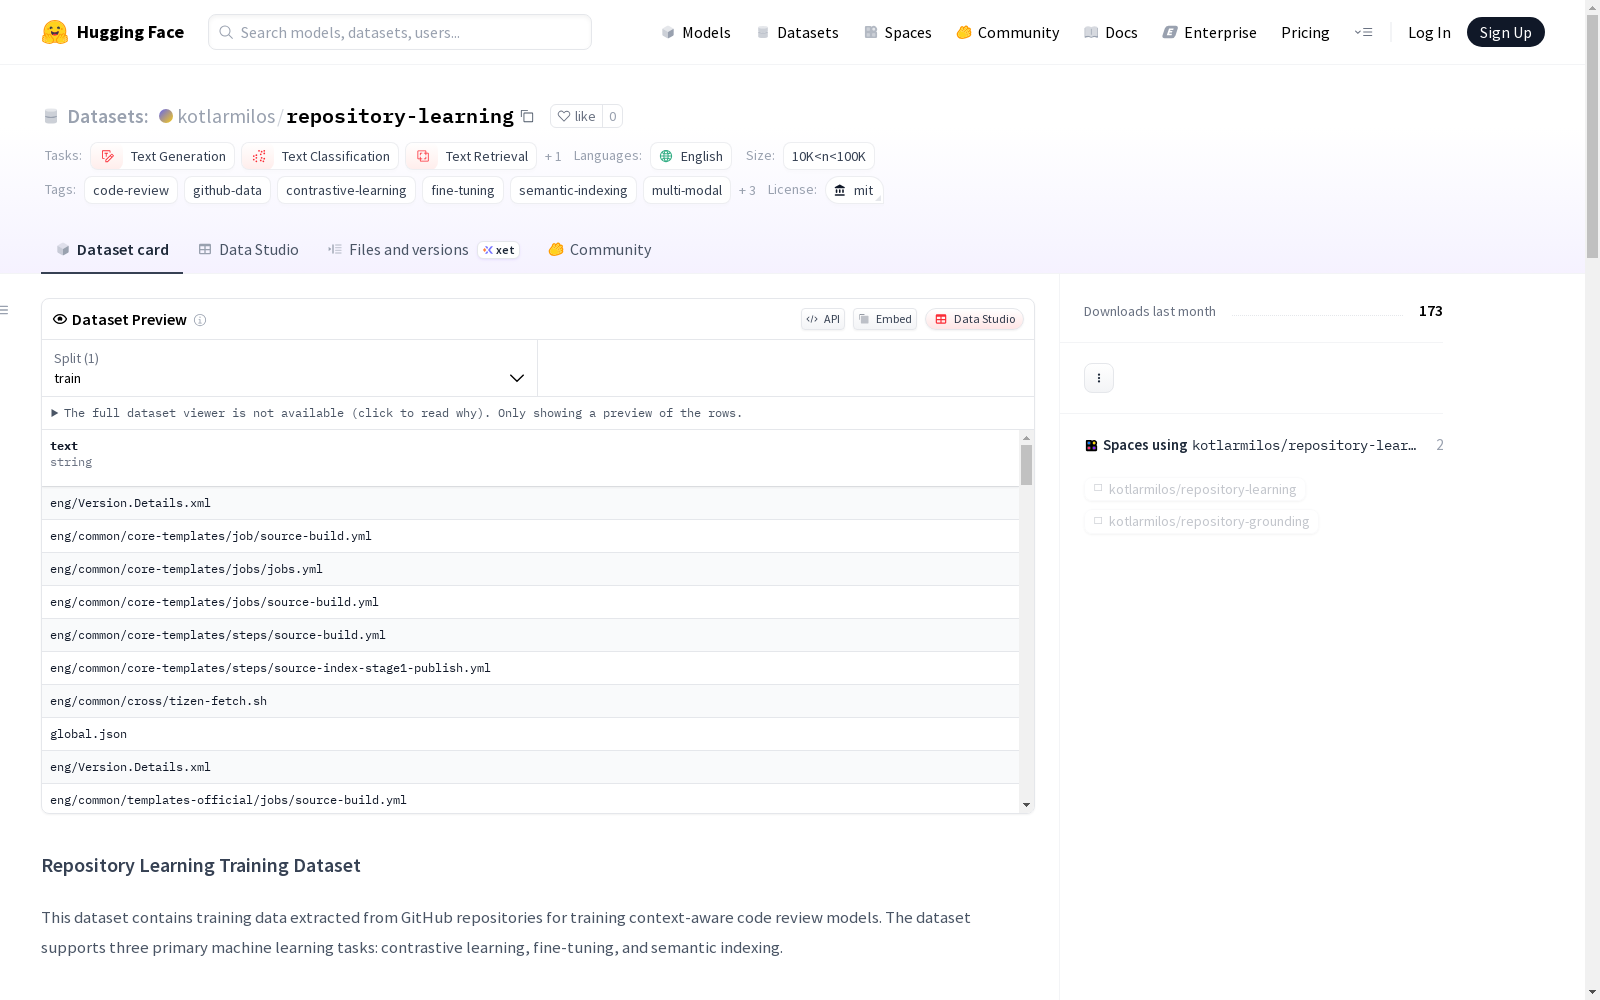The width and height of the screenshot is (1600, 1000).
Task: Open the Dataset card tab
Action: (112, 250)
